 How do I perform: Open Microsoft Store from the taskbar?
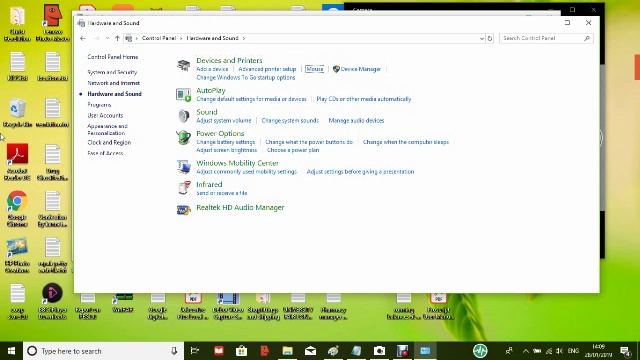point(241,351)
